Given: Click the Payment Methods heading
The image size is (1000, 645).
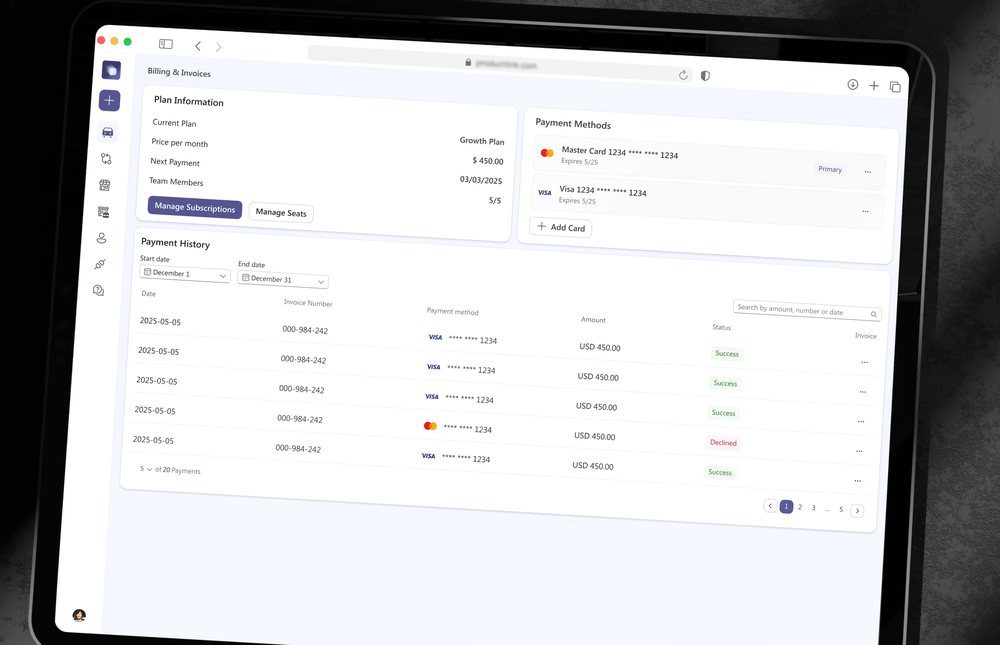Looking at the screenshot, I should tap(573, 124).
